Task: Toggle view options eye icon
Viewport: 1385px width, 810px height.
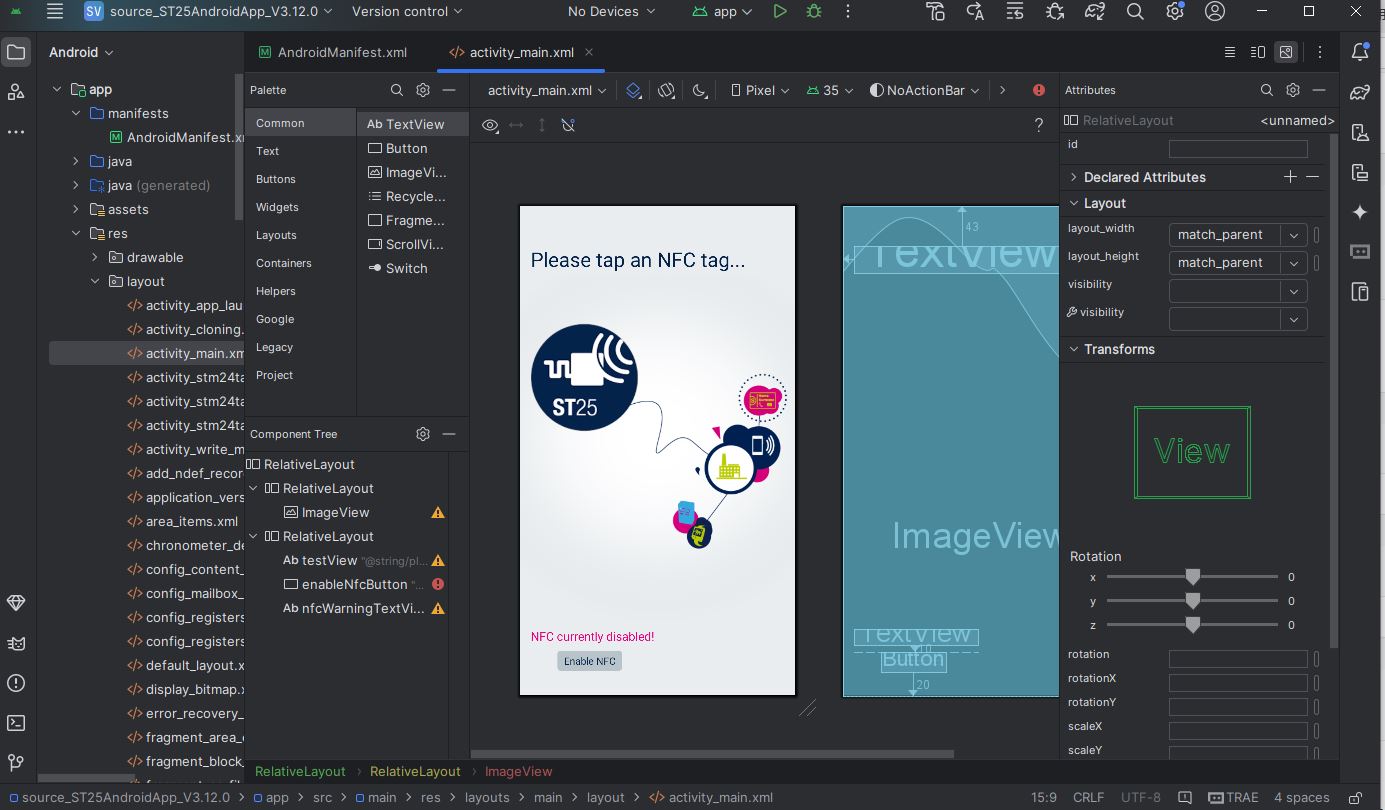Action: click(490, 125)
